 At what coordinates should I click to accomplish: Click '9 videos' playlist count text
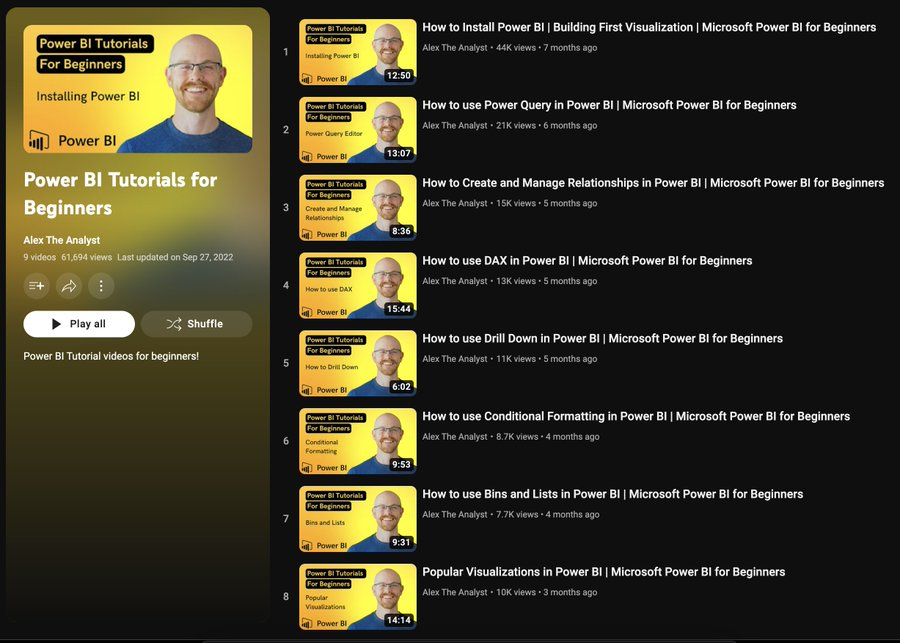(40, 257)
